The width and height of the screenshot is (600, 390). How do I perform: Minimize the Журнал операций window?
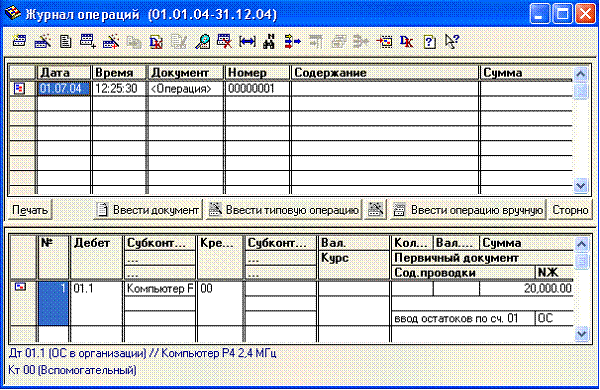coord(539,14)
